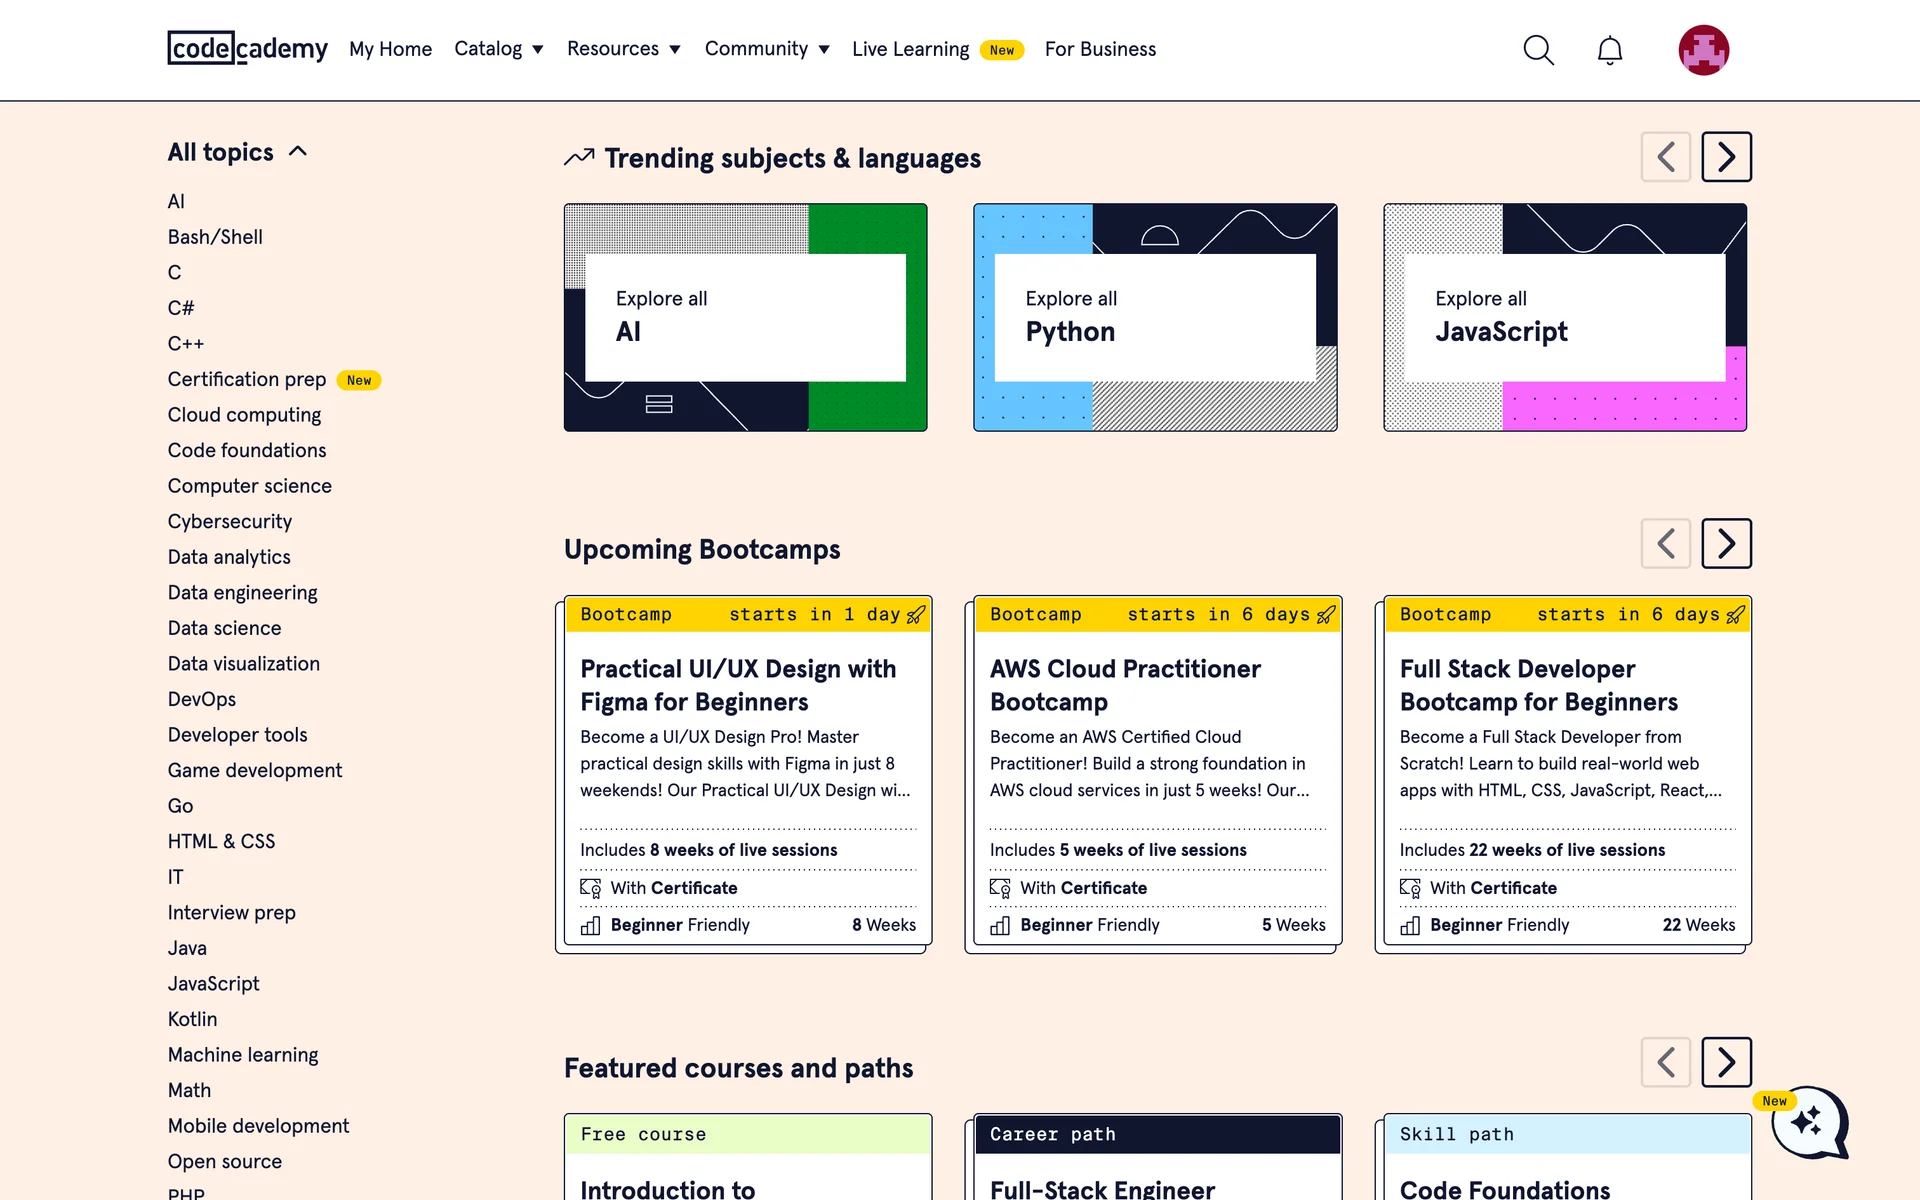
Task: Expand the Catalog dropdown menu
Action: coord(498,49)
